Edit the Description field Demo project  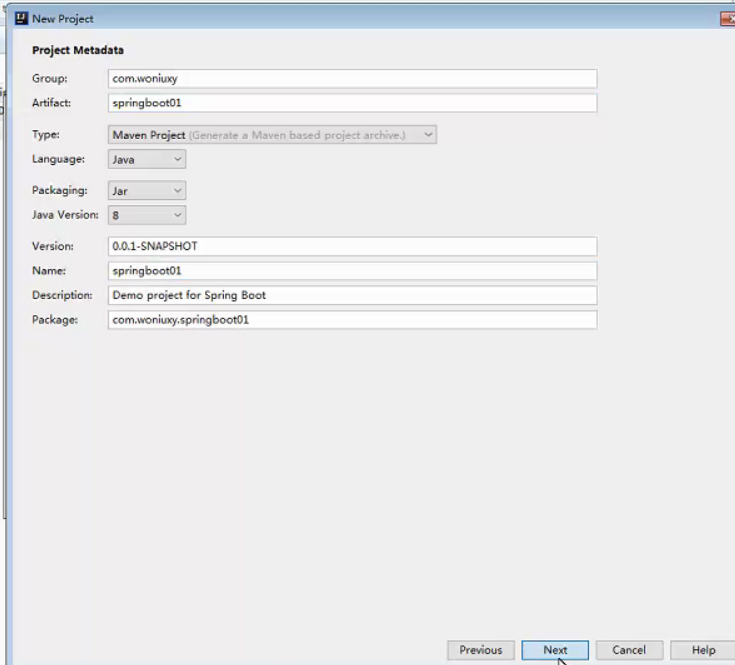pyautogui.click(x=352, y=295)
